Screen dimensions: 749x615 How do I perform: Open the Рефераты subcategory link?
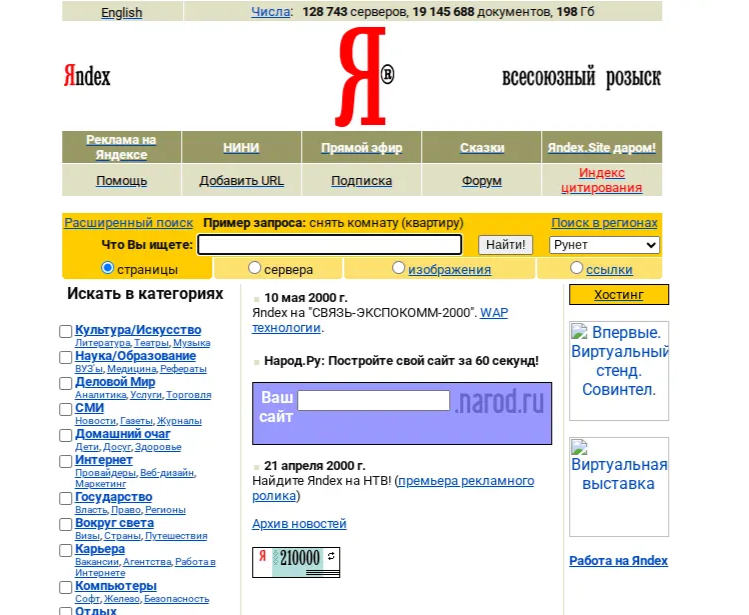click(183, 368)
